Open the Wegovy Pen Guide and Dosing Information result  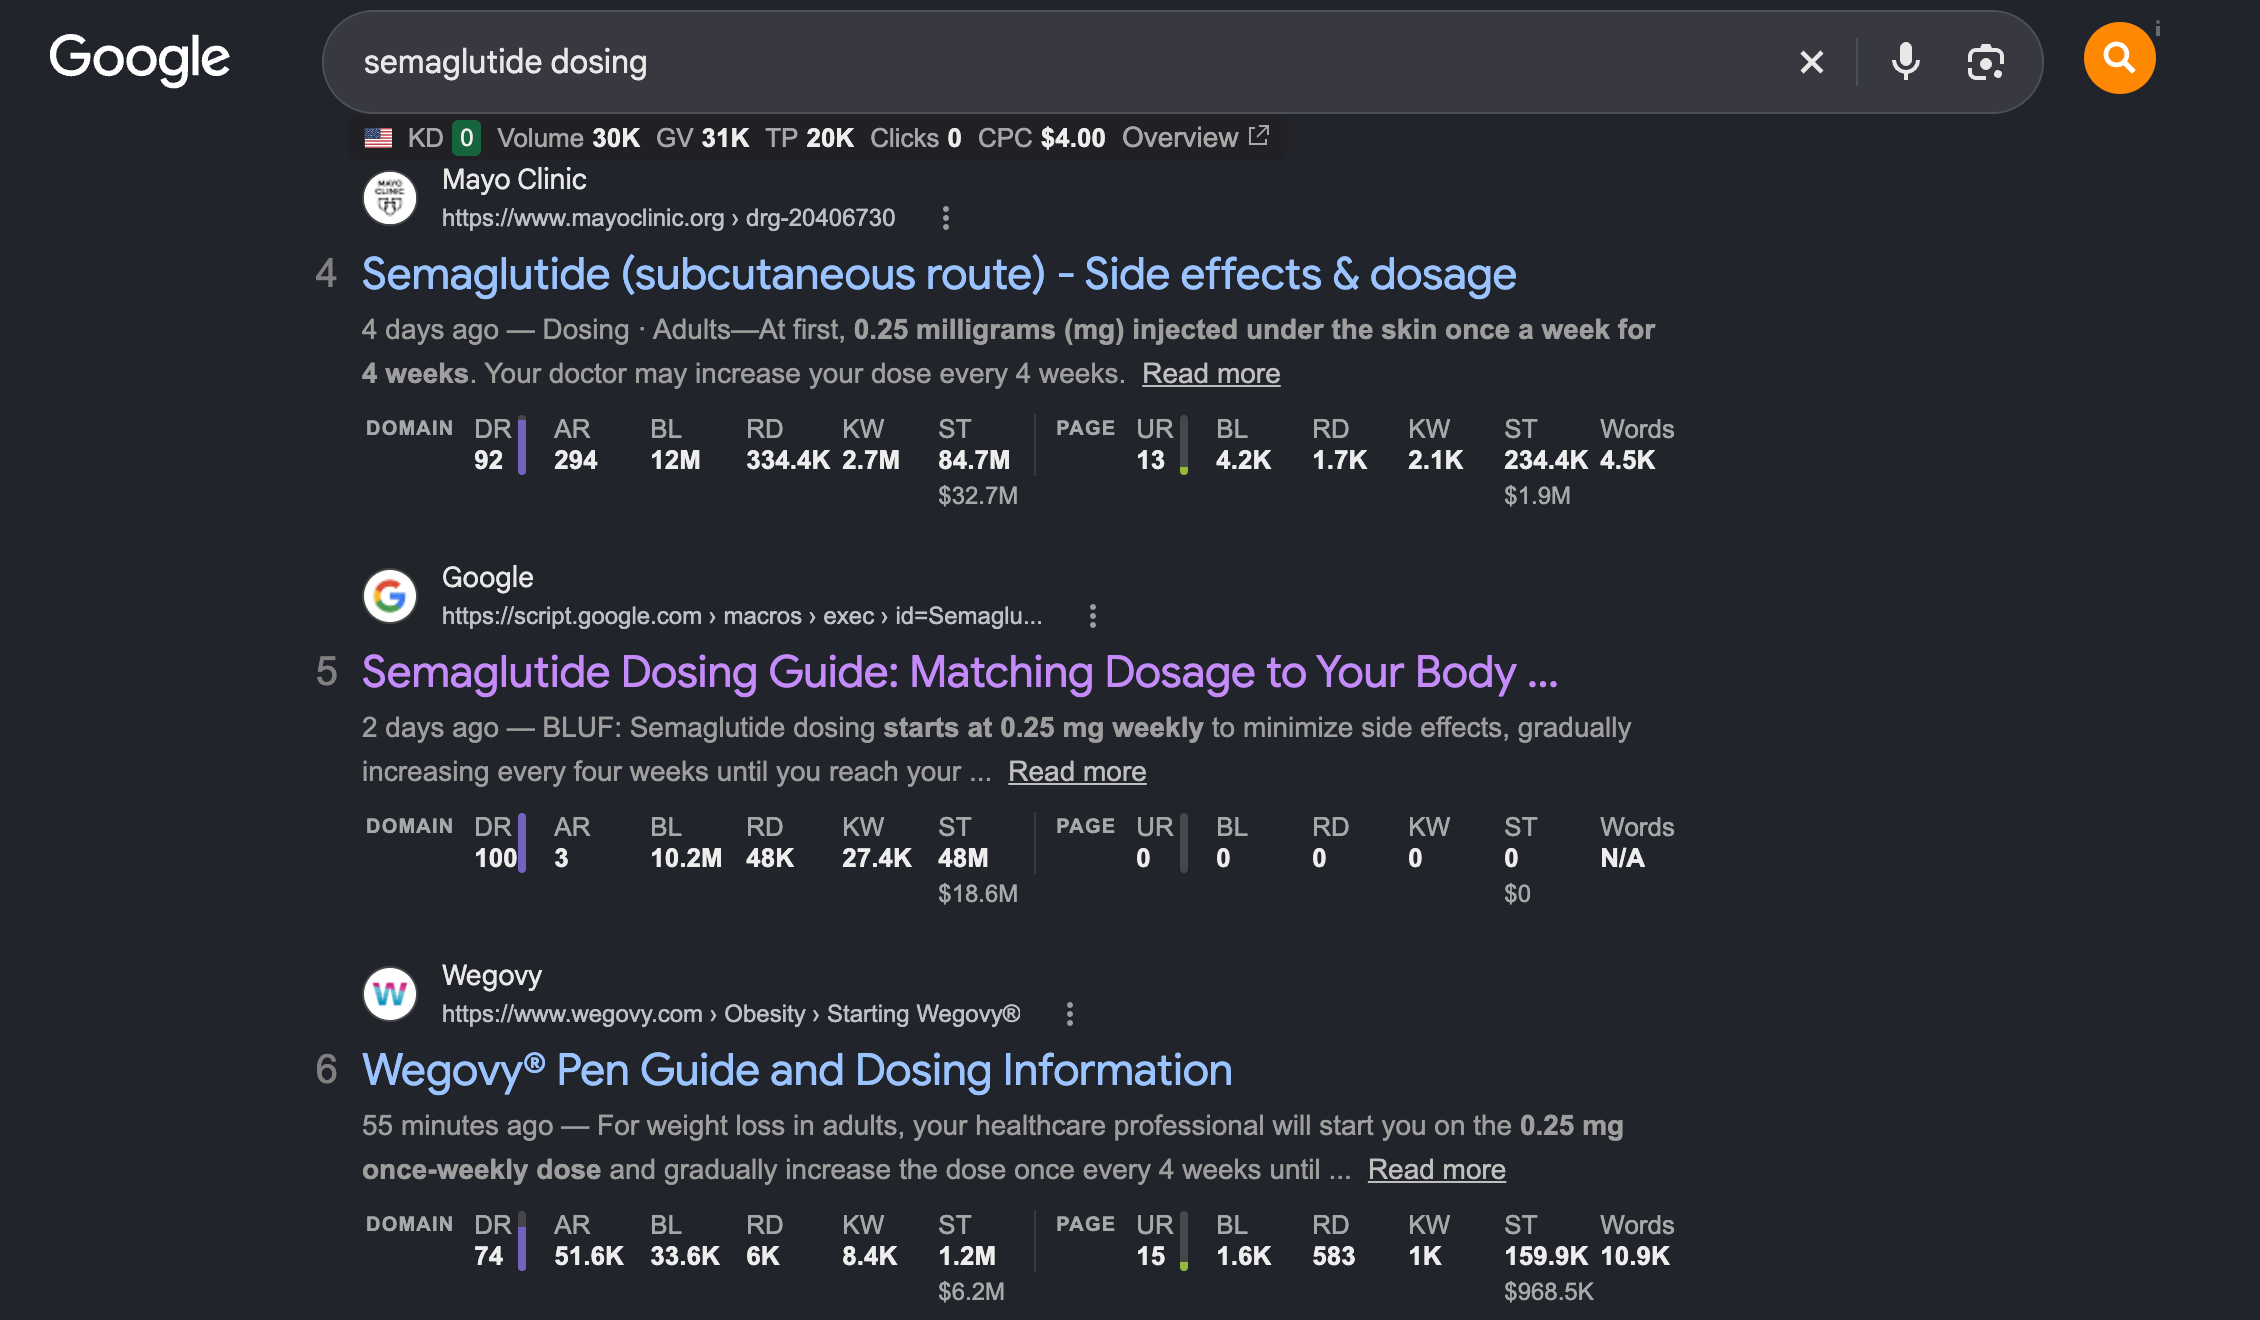point(797,1070)
